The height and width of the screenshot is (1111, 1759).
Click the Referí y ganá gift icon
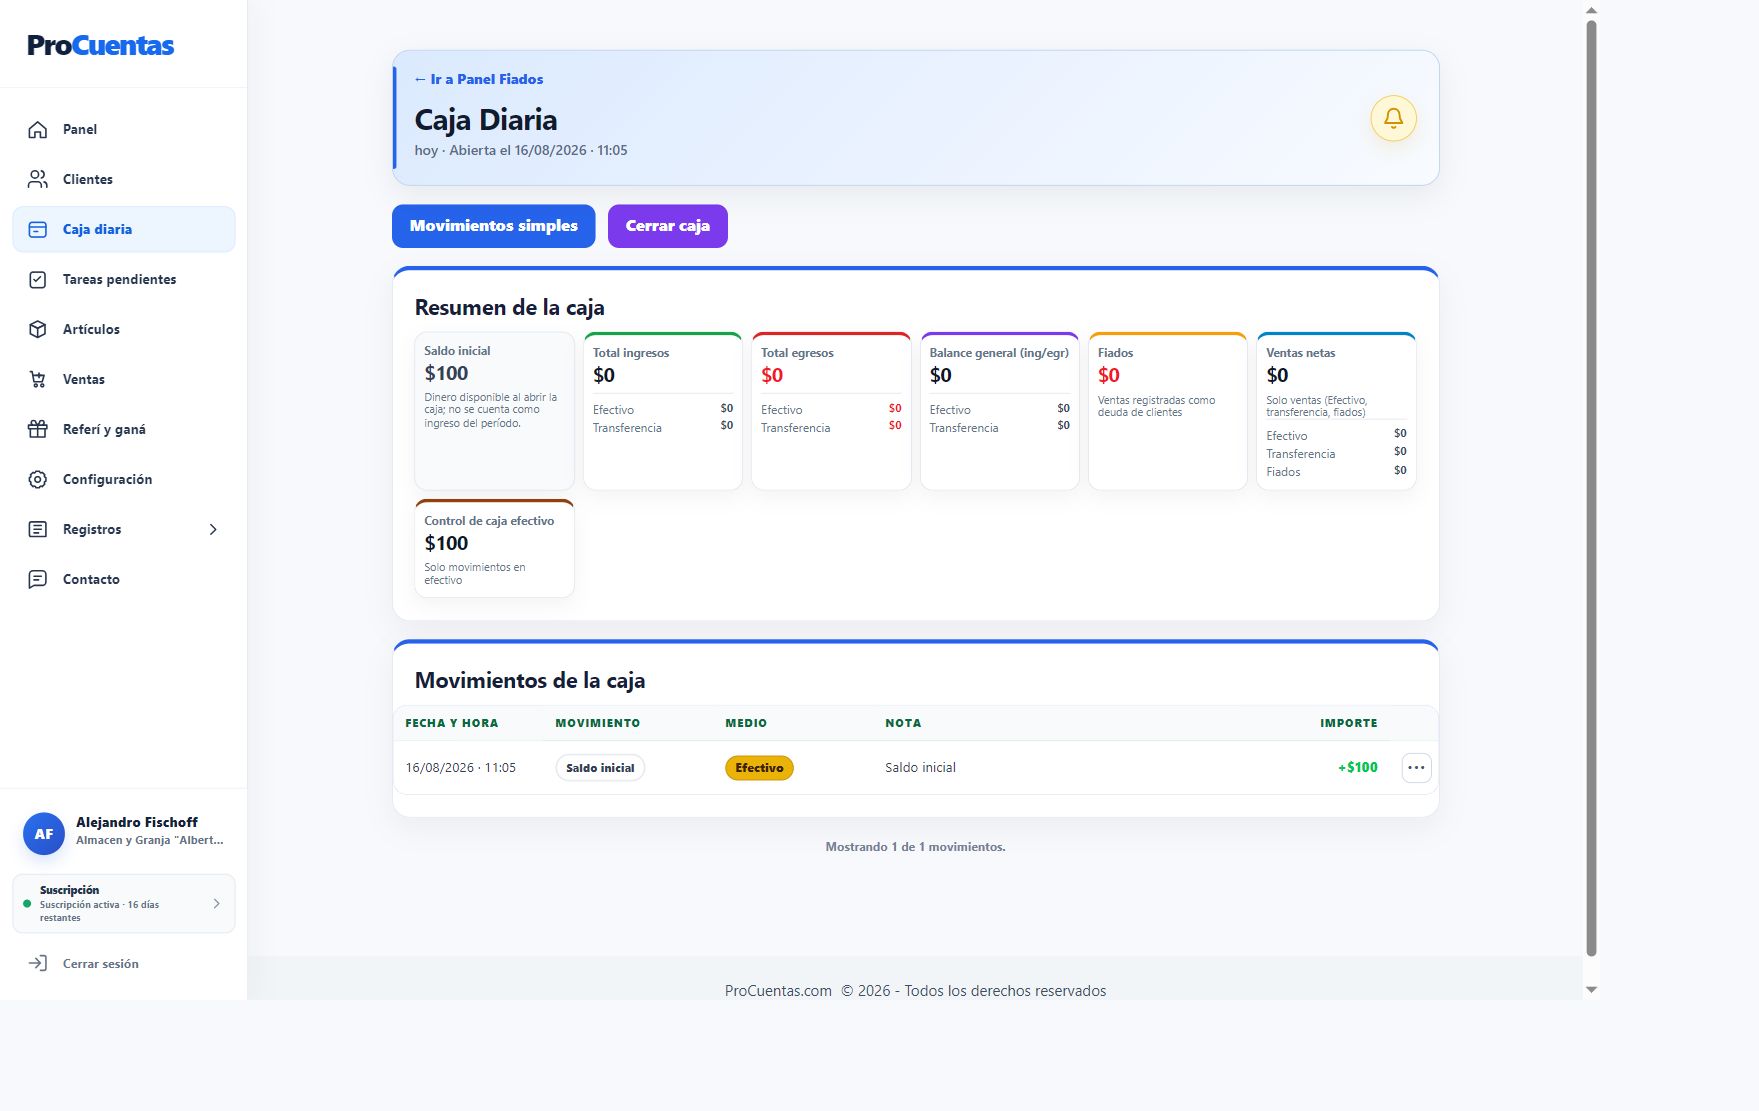point(38,429)
